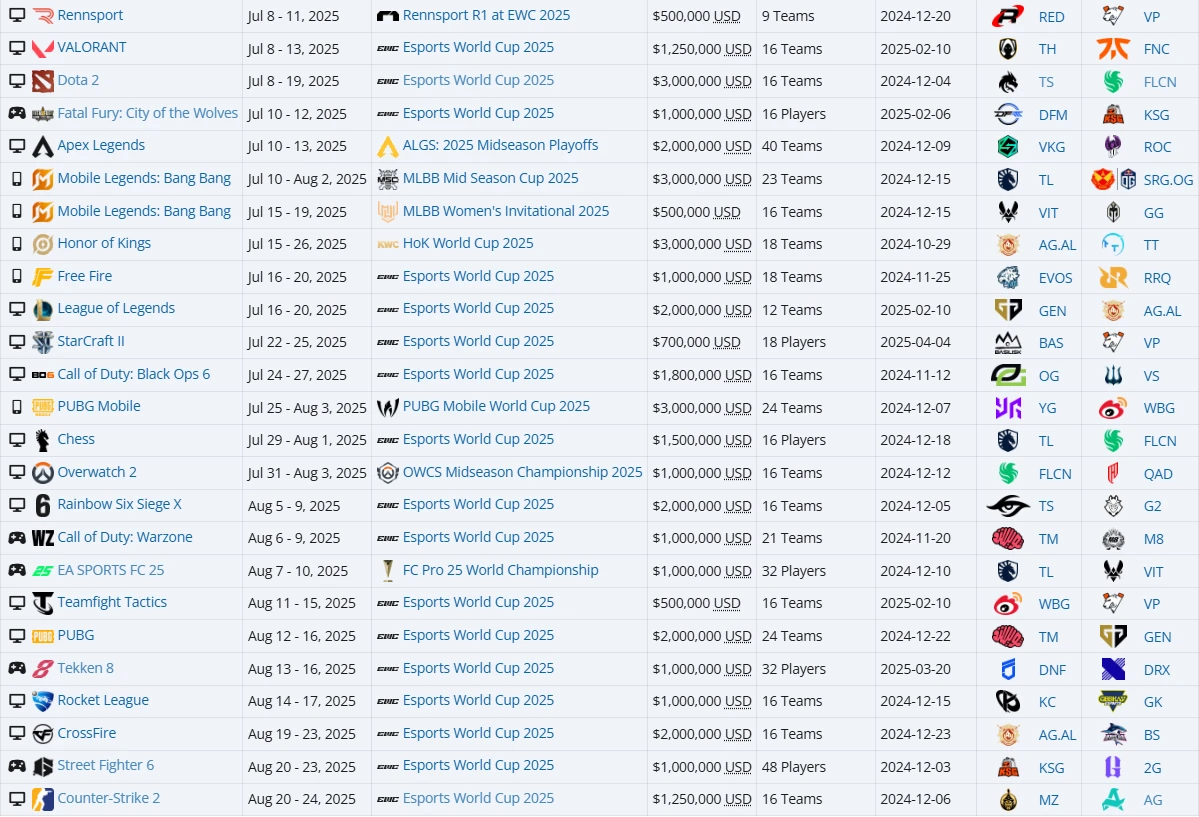Click the DFM team link
The height and width of the screenshot is (817, 1199).
coord(1053,115)
